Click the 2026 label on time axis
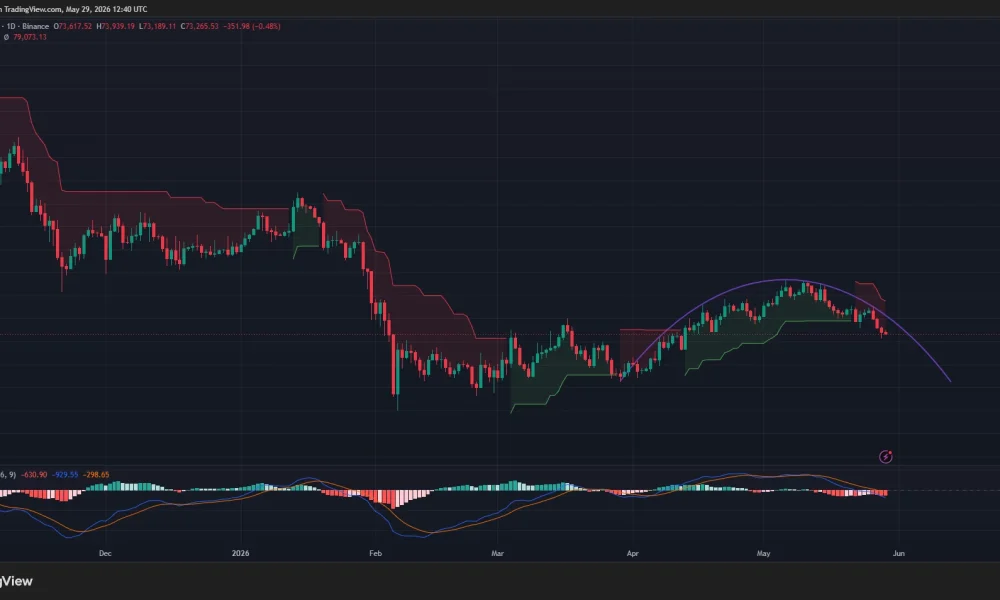 tap(240, 553)
